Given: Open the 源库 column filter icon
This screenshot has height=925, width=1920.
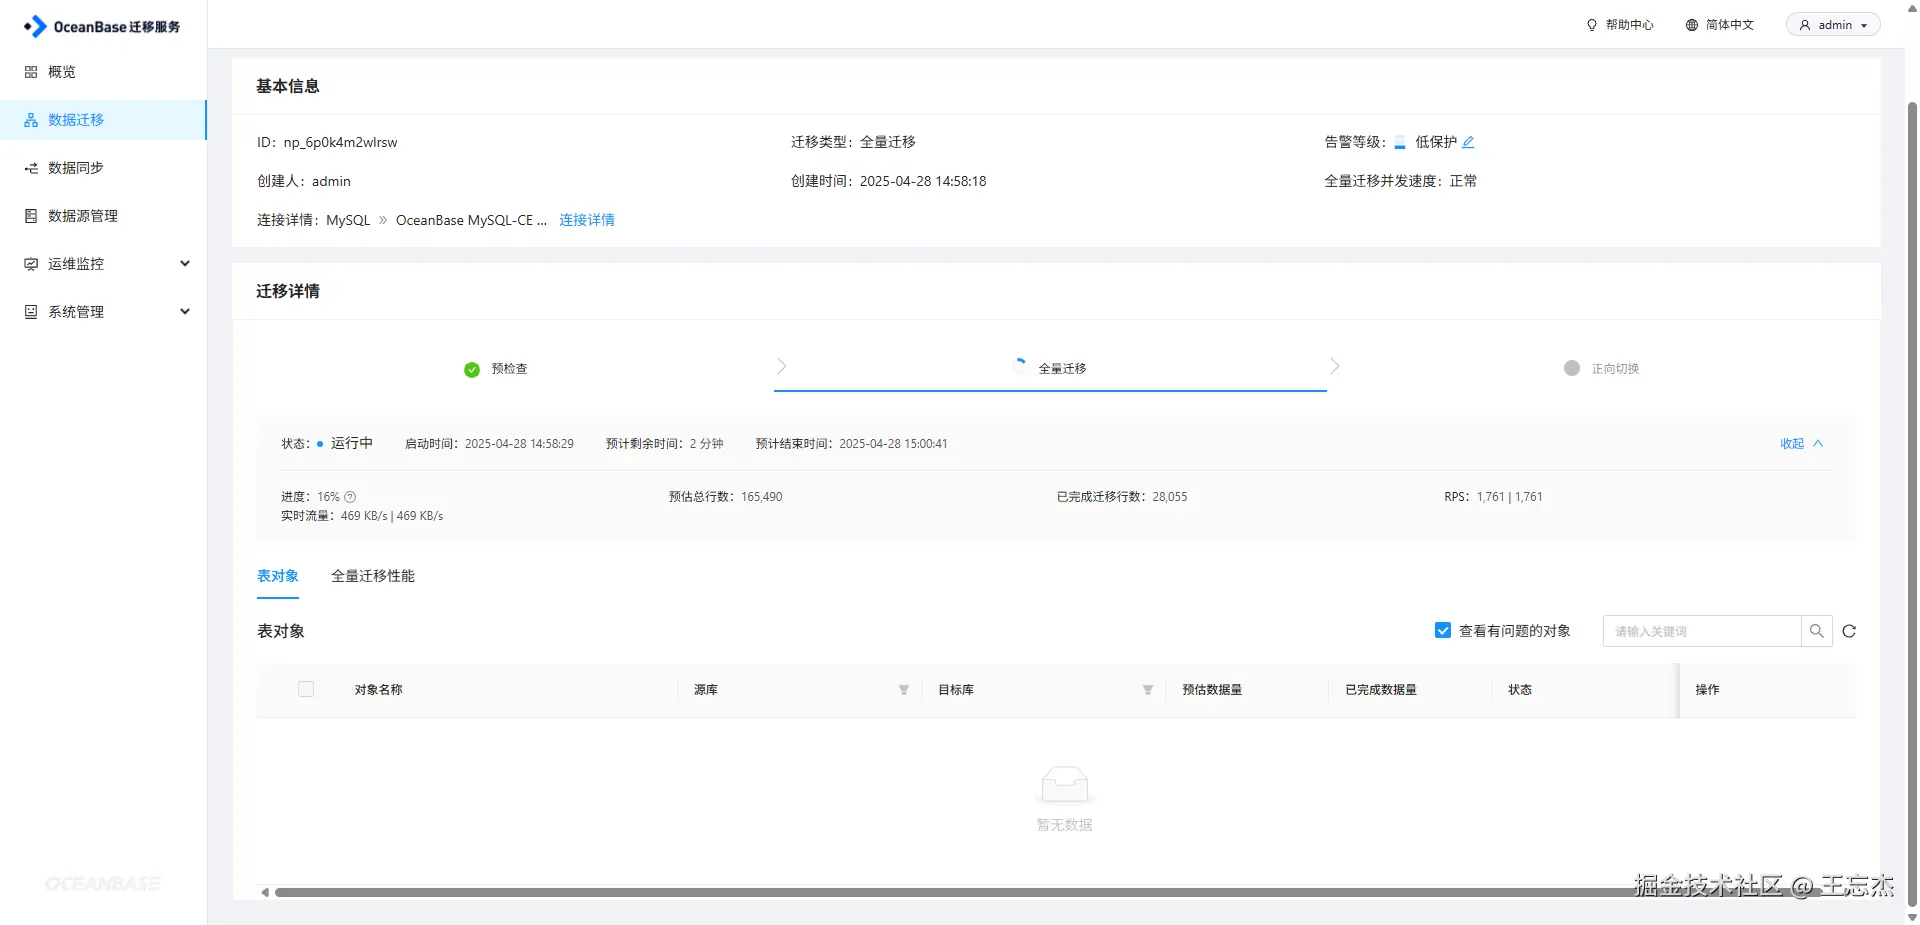Looking at the screenshot, I should 904,690.
